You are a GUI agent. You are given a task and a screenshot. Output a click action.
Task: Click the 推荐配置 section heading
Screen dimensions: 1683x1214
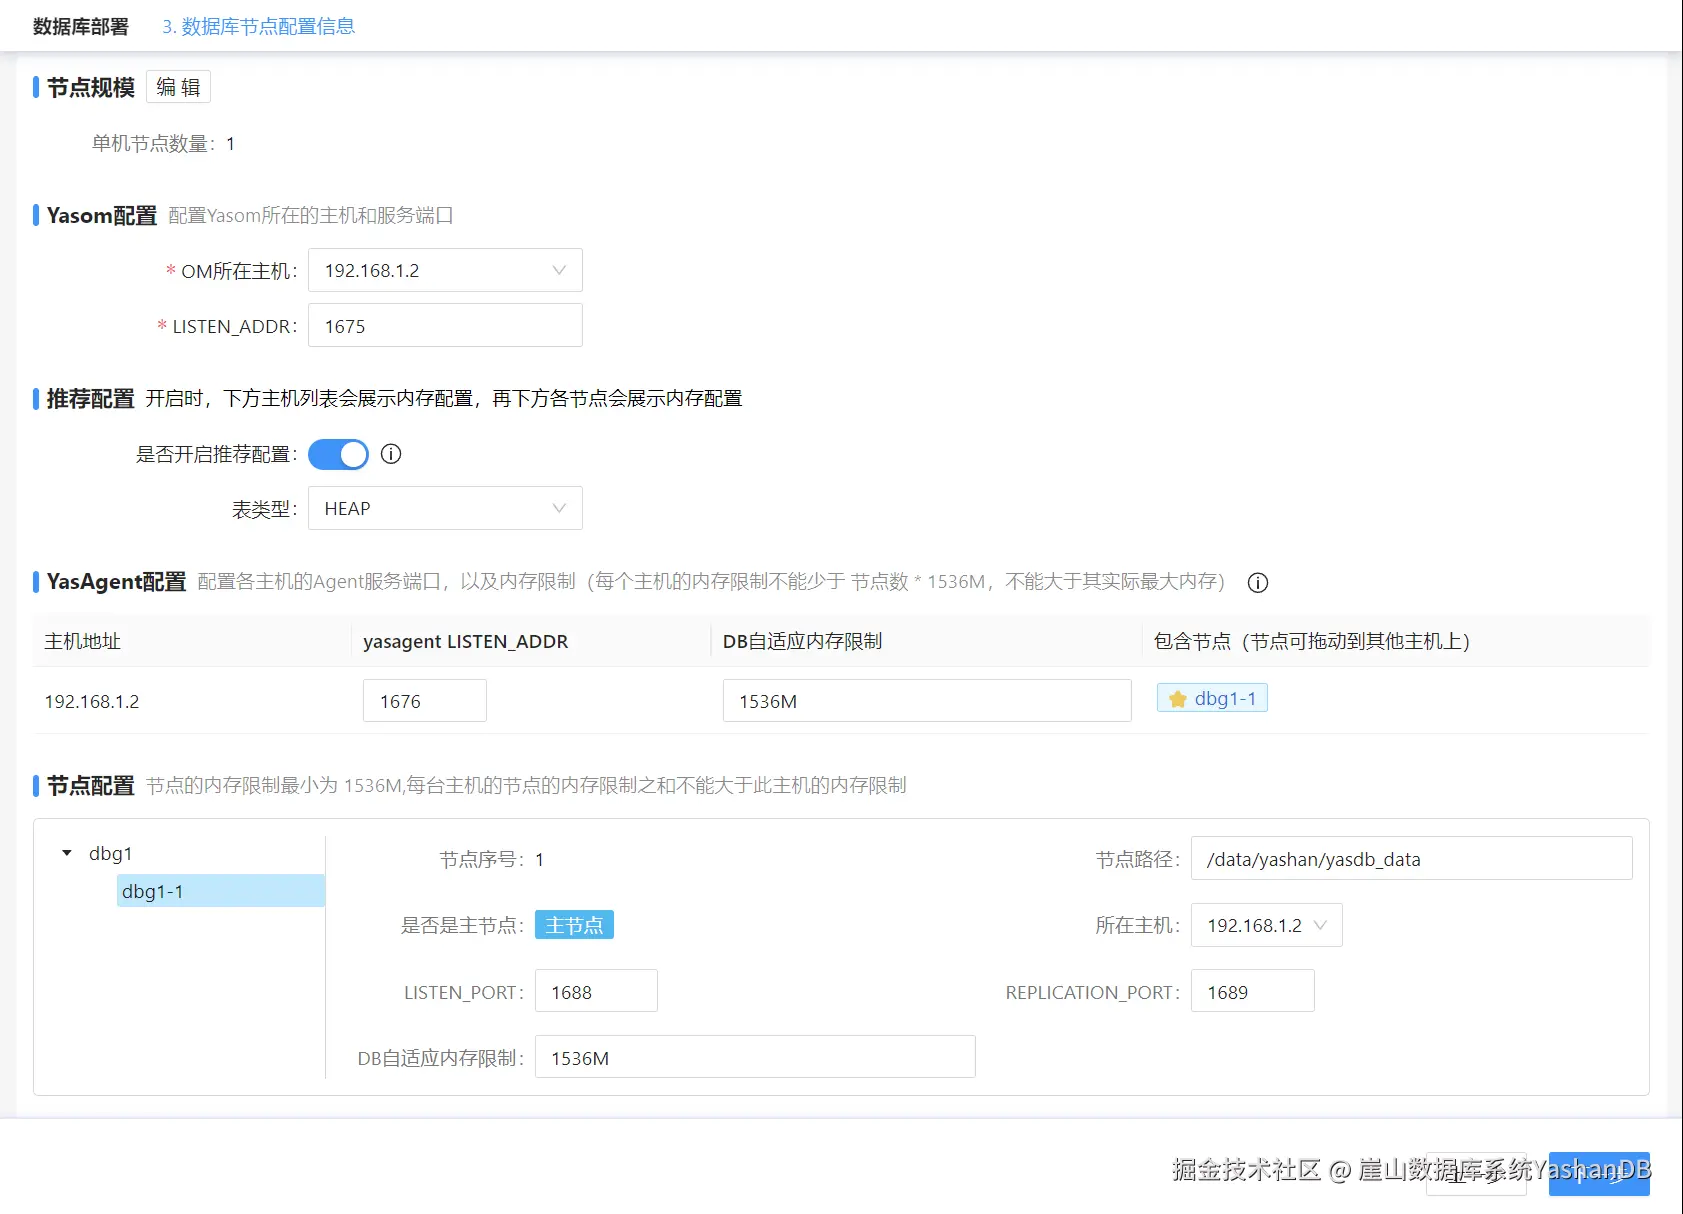click(90, 398)
